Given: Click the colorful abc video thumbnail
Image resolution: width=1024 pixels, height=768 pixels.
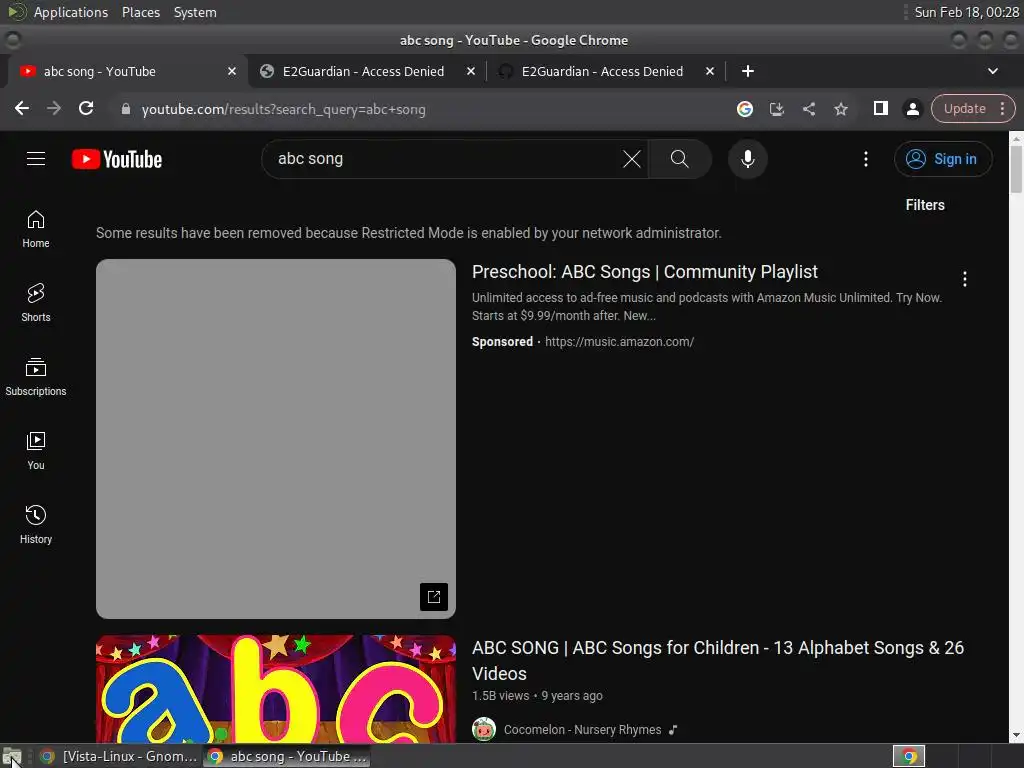Looking at the screenshot, I should (276, 689).
